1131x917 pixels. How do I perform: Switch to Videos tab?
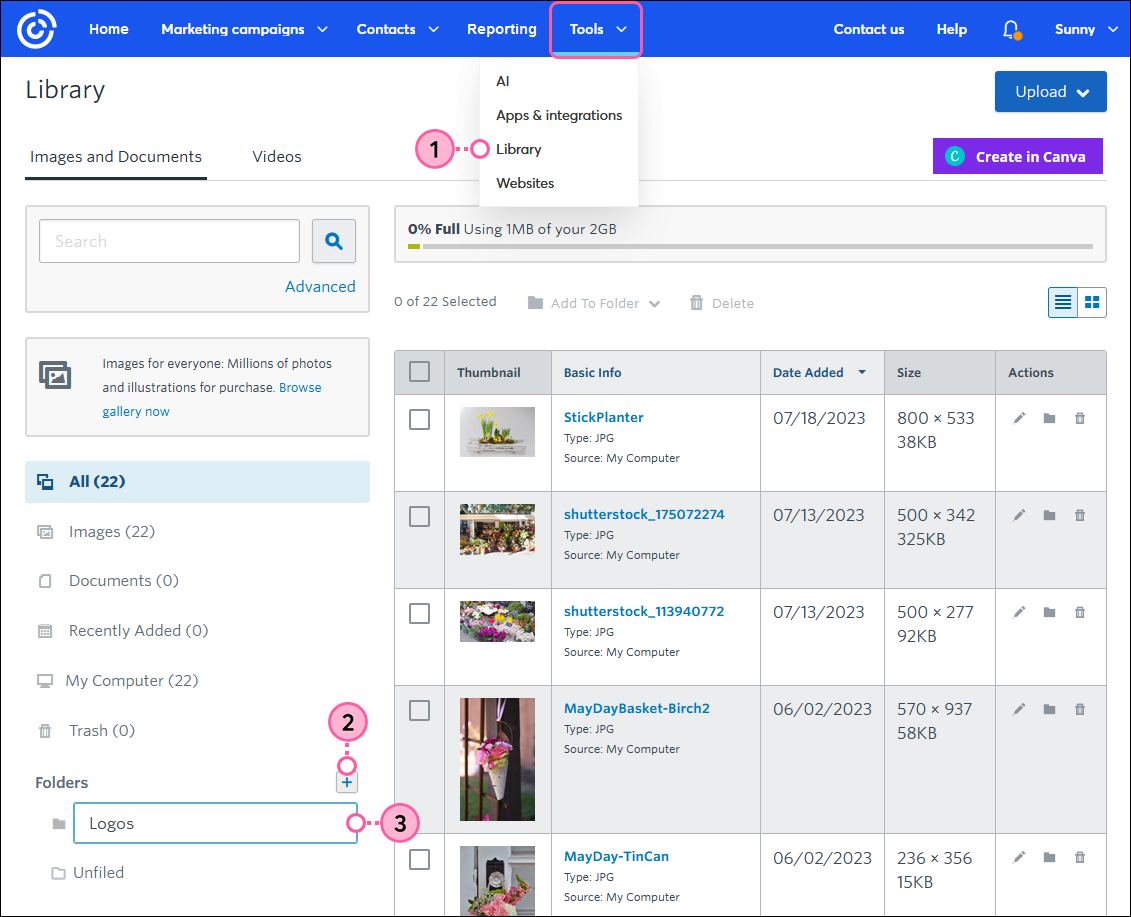click(277, 157)
